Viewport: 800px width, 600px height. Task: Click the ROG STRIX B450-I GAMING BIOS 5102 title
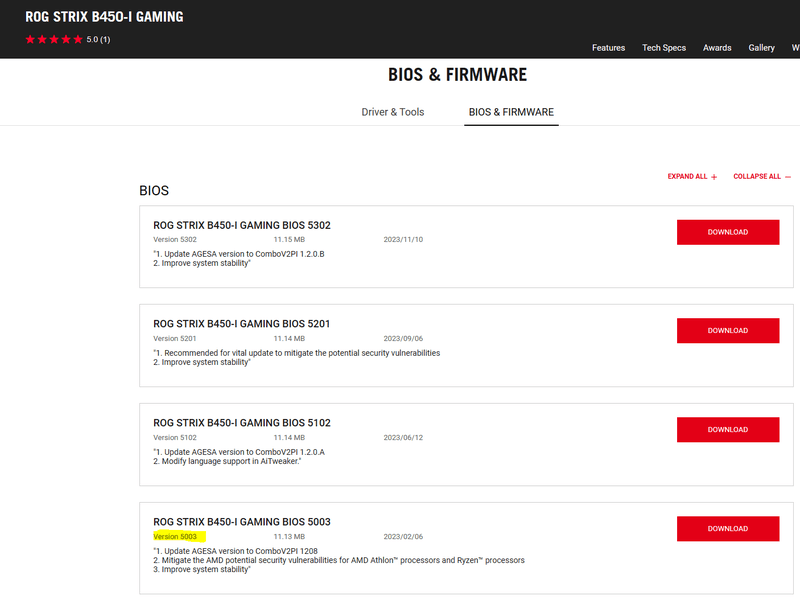[x=242, y=422]
